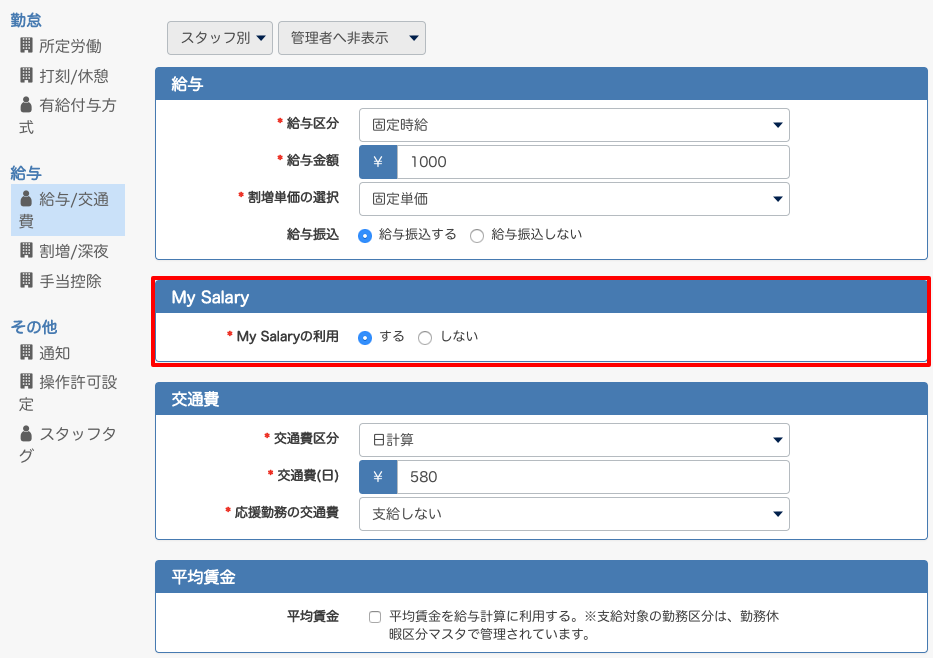The height and width of the screenshot is (658, 933).
Task: Click building icon beside 打刻/休憩
Action: click(x=26, y=75)
